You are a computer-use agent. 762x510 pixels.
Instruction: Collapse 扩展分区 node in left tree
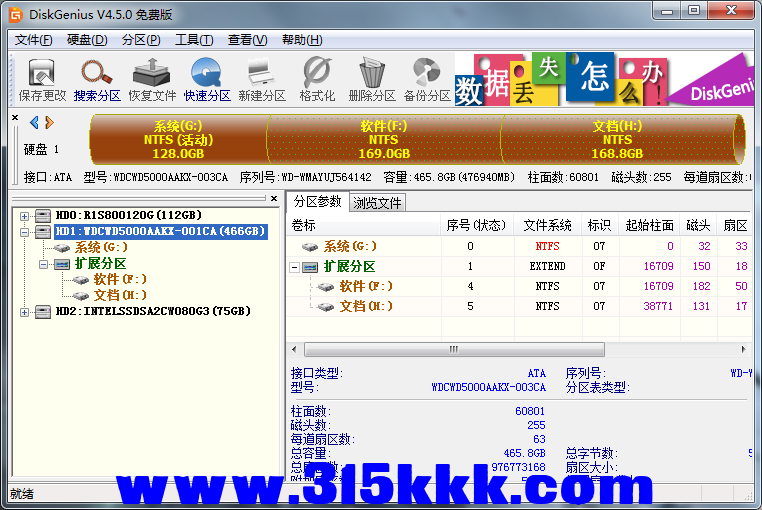coord(43,264)
